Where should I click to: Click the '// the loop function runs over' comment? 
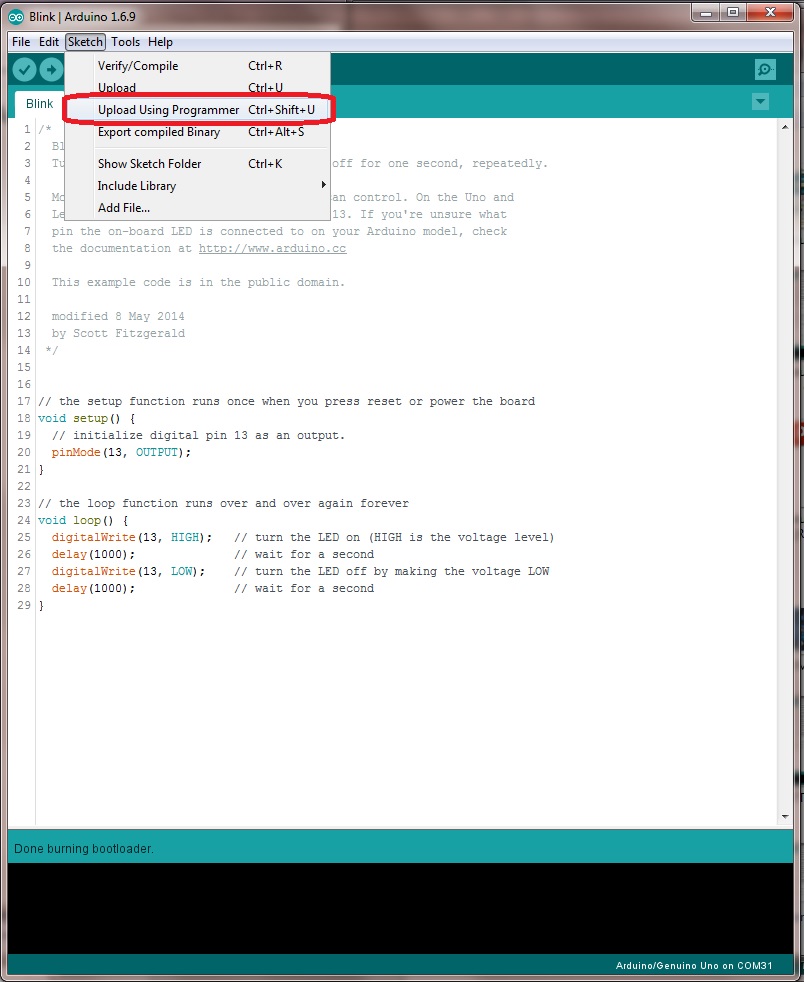[223, 503]
